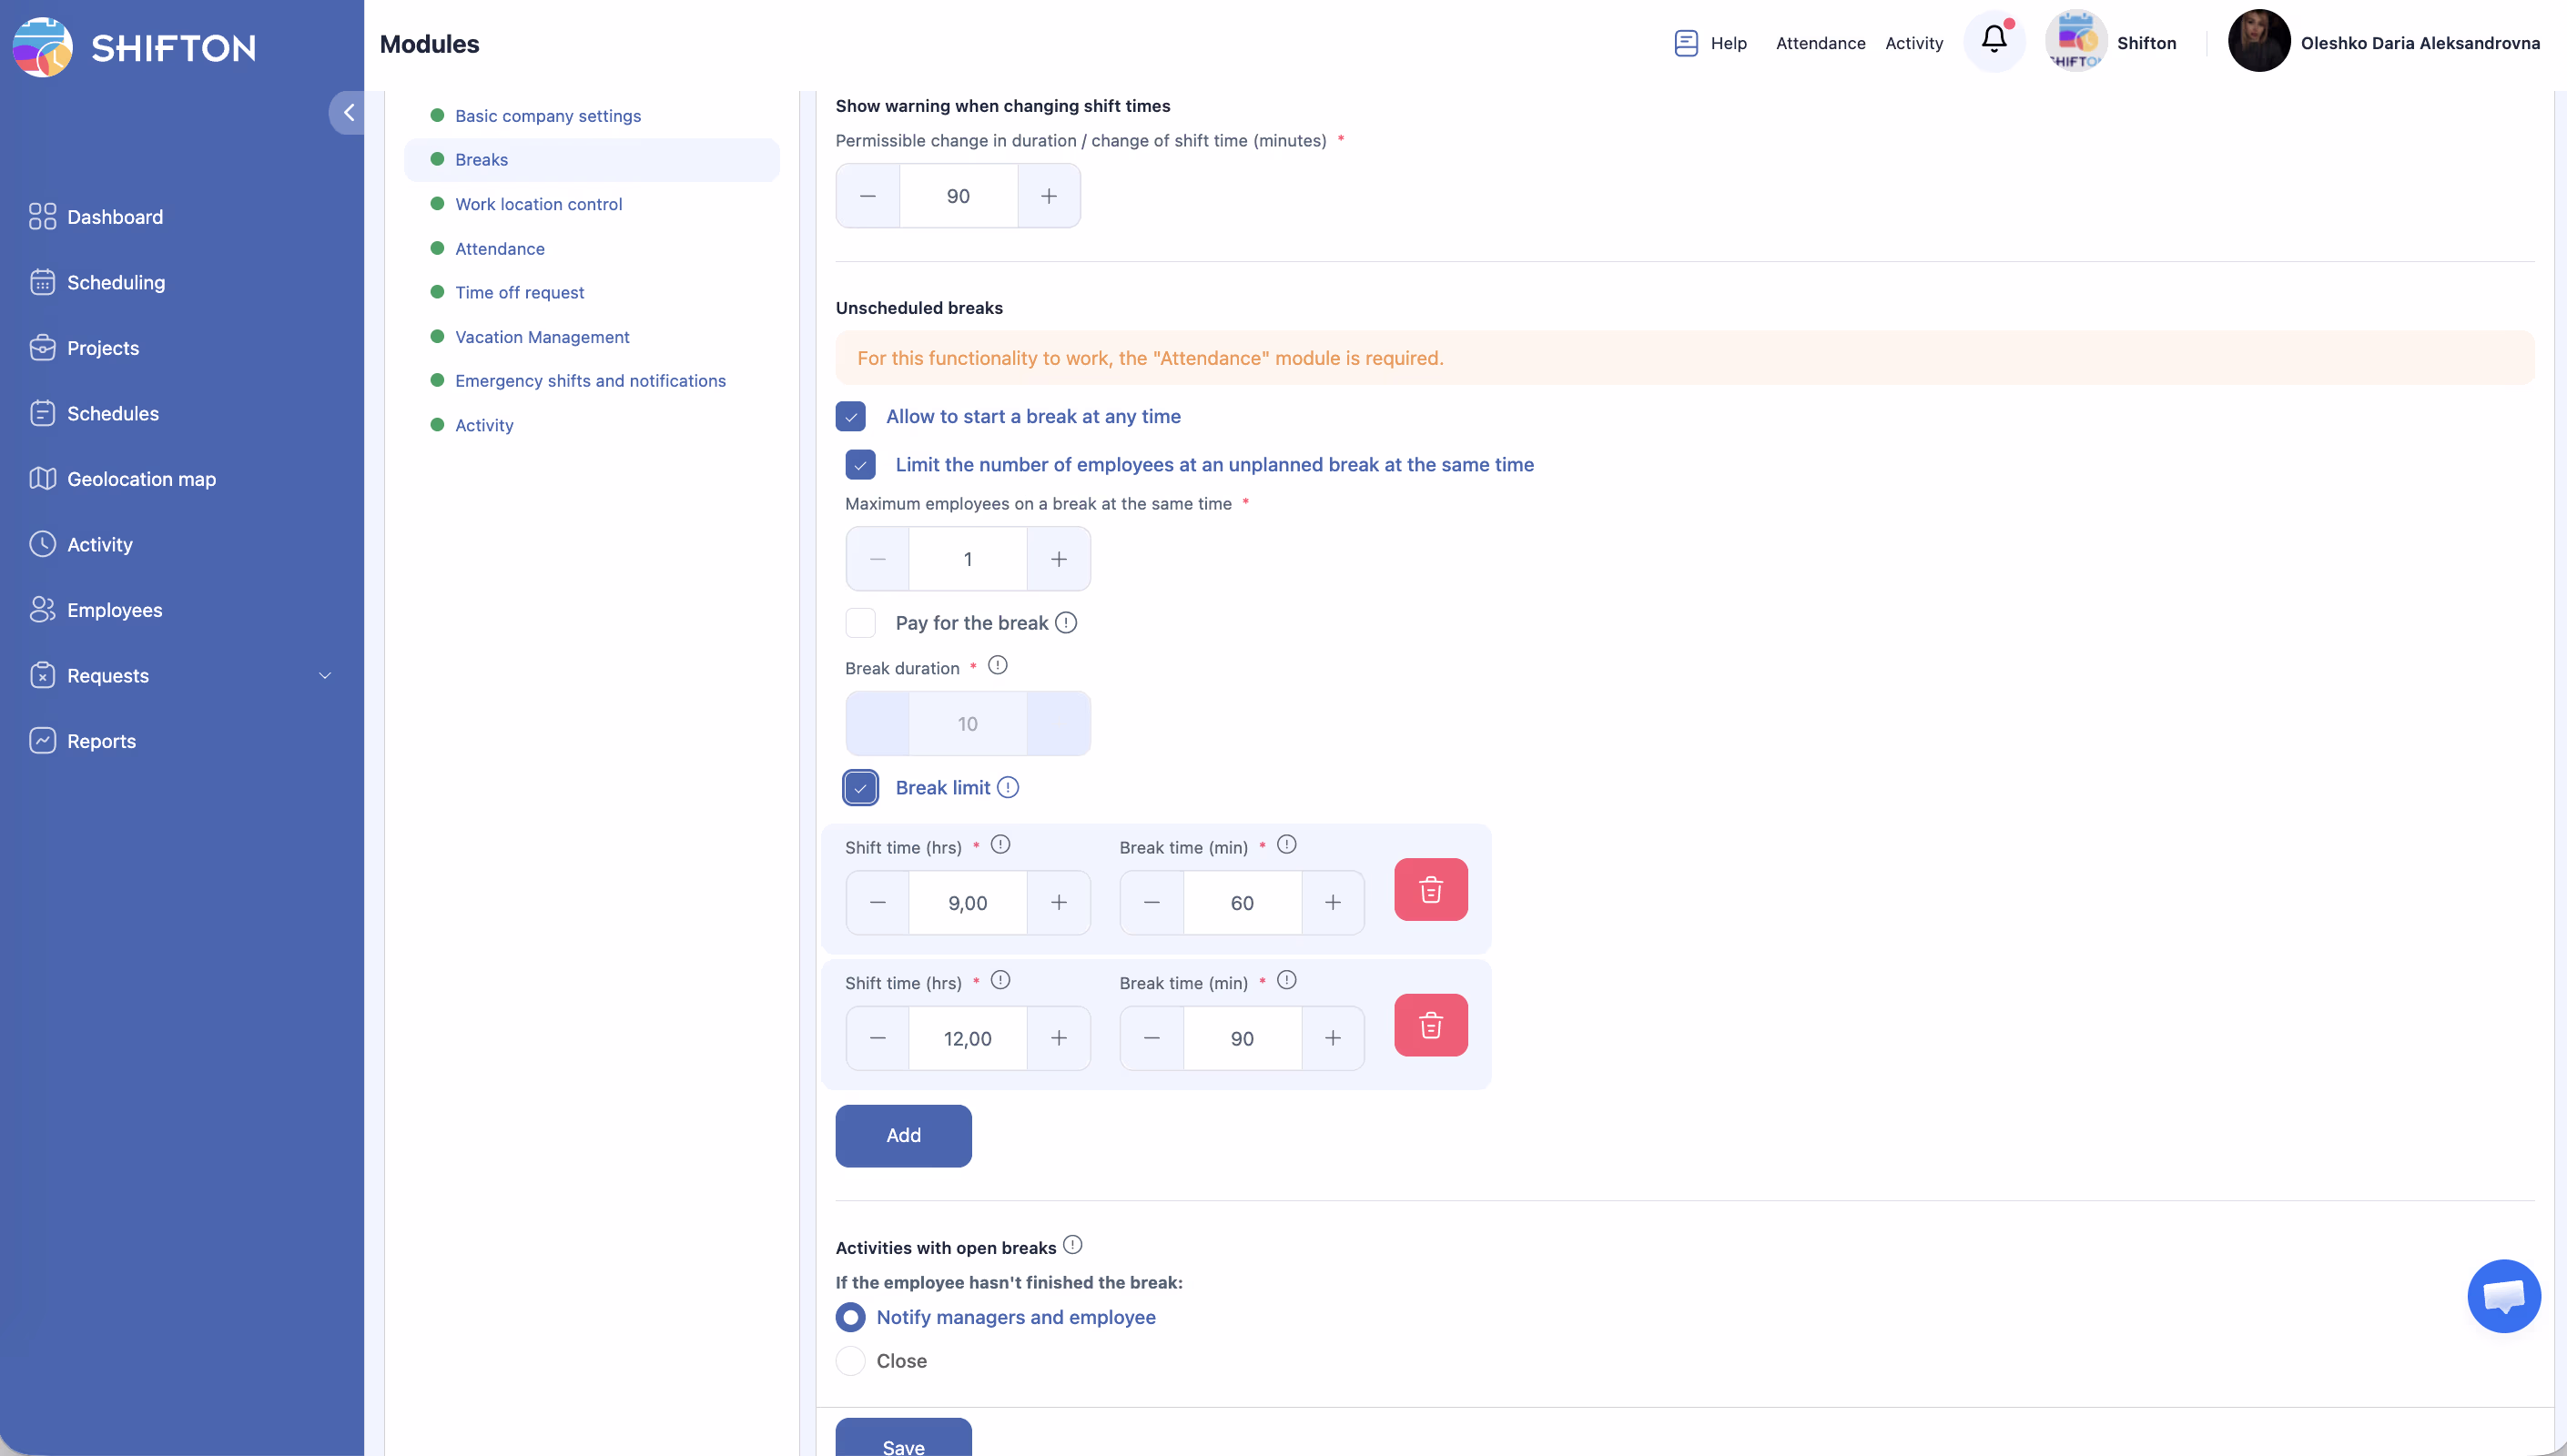The width and height of the screenshot is (2567, 1456).
Task: Delete the 12,00 hour break limit row
Action: 1430,1025
